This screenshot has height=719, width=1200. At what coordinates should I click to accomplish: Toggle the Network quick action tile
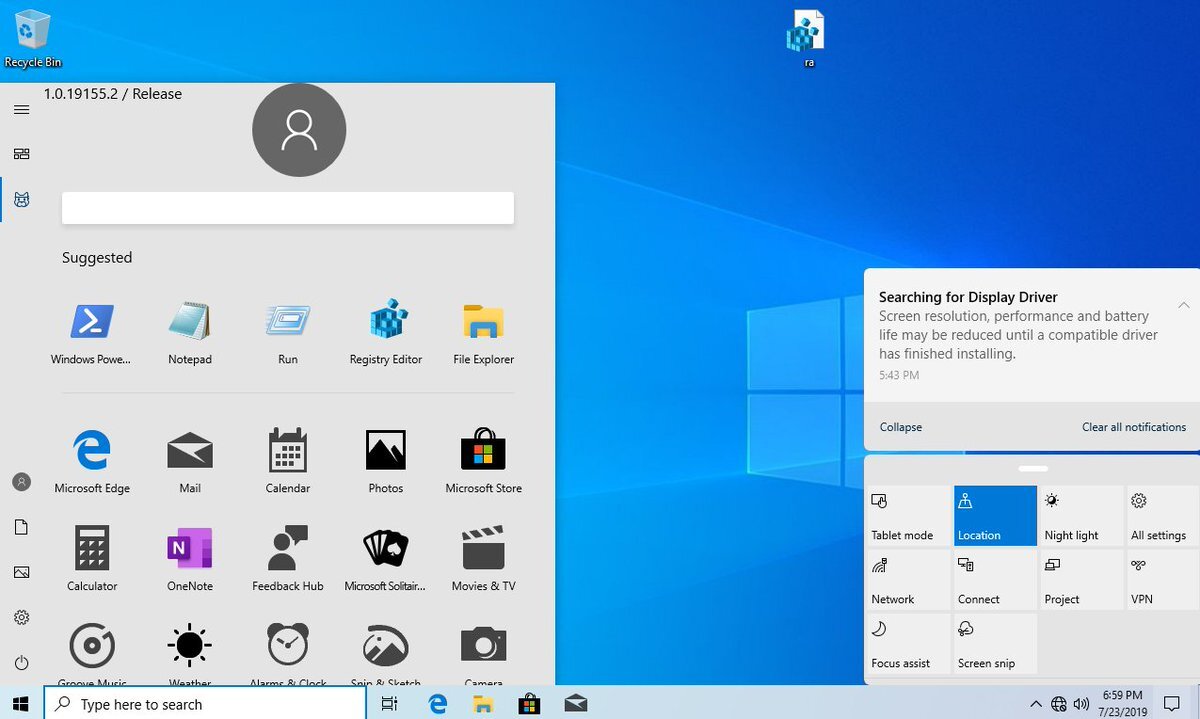(x=908, y=580)
